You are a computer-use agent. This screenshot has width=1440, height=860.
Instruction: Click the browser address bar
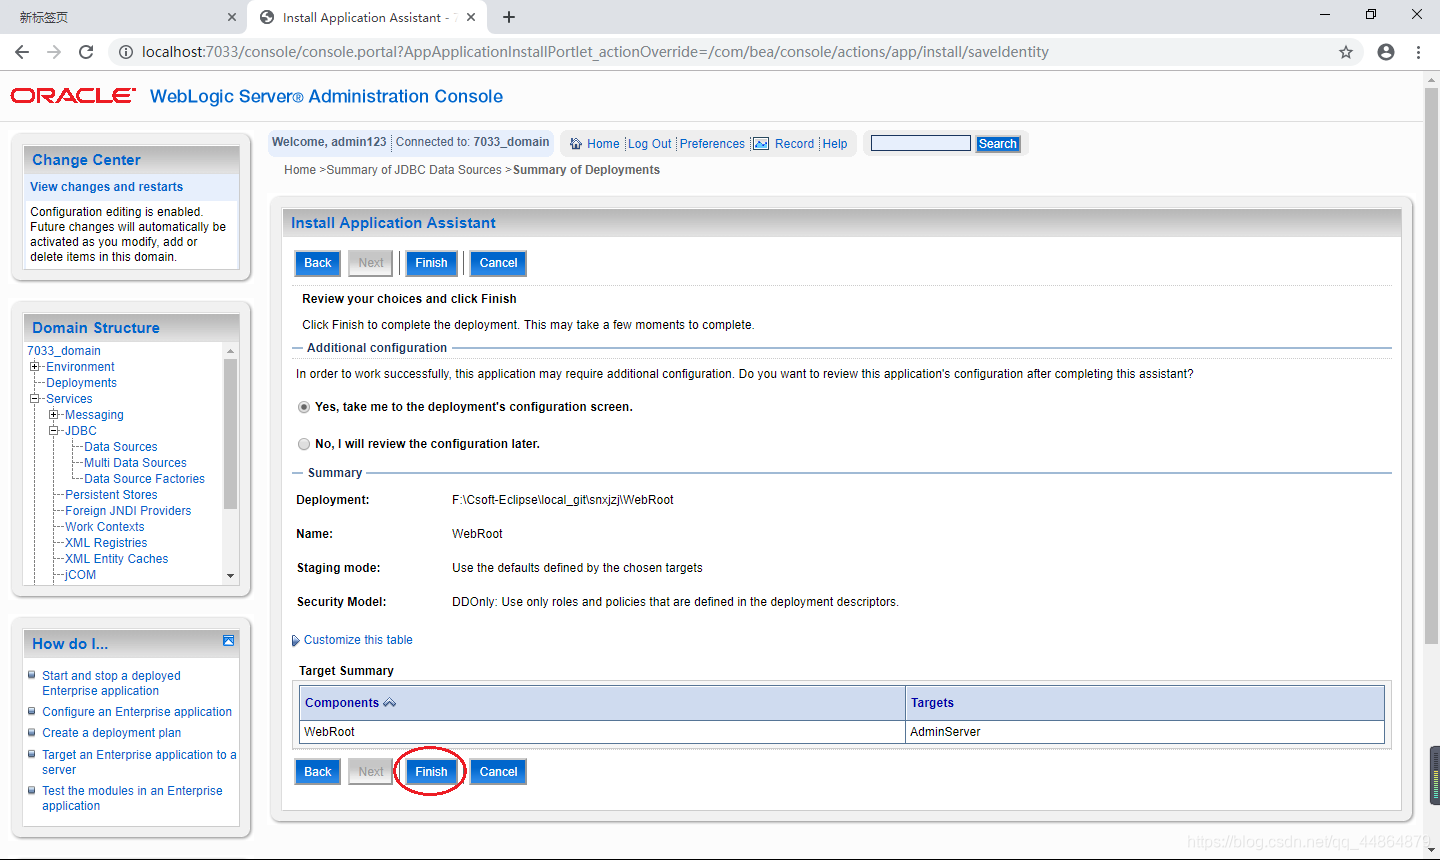point(735,52)
